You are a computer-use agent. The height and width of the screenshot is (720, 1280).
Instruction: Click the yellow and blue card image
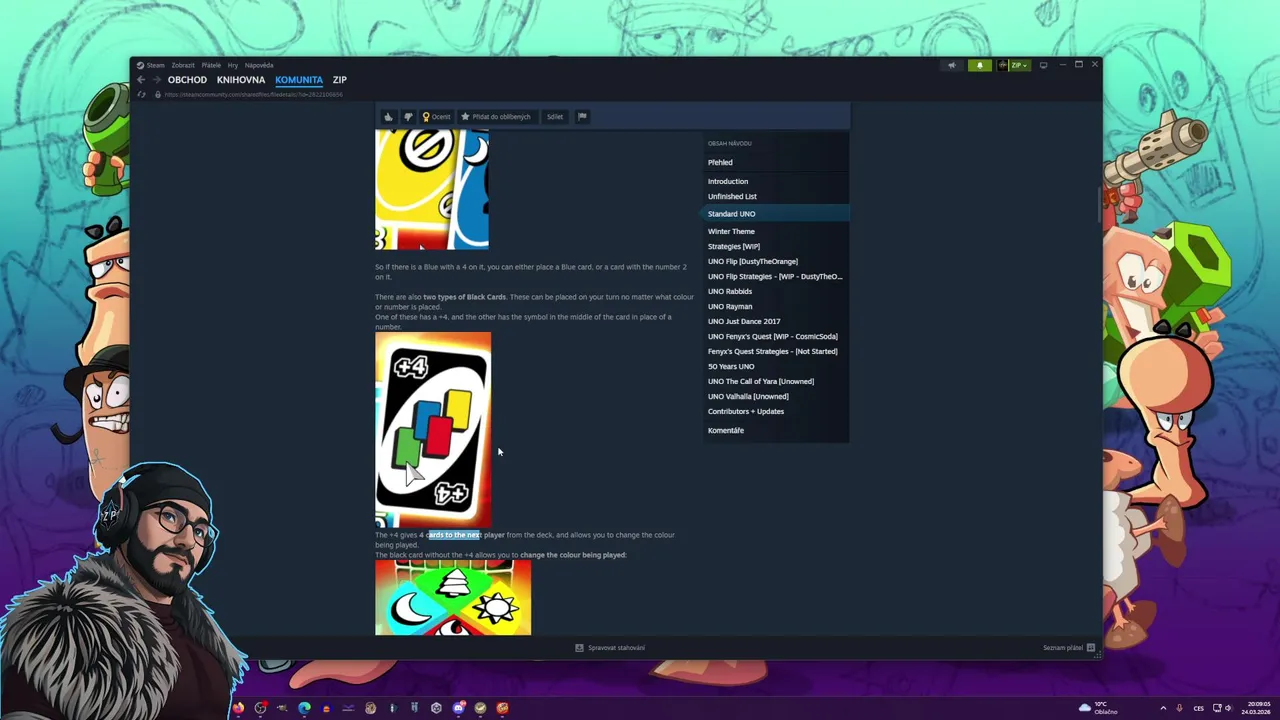432,189
